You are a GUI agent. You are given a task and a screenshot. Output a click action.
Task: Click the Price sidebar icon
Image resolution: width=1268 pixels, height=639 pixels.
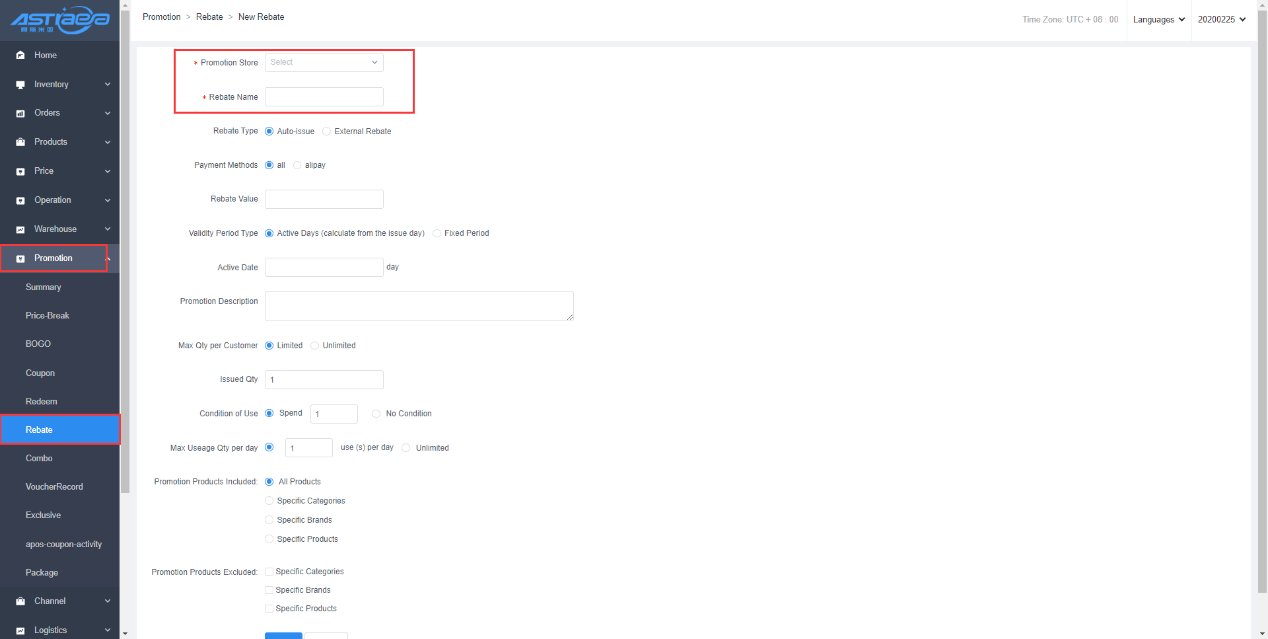click(x=20, y=171)
